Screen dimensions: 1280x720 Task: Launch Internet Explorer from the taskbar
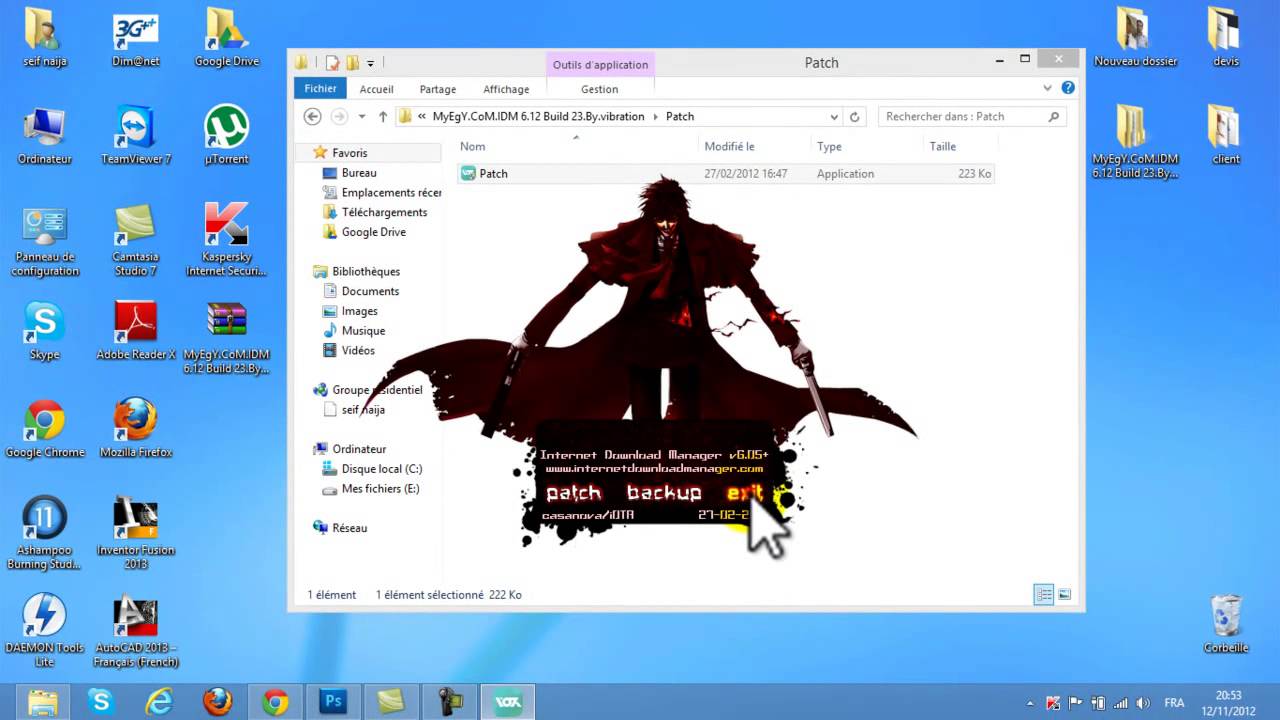[x=159, y=702]
